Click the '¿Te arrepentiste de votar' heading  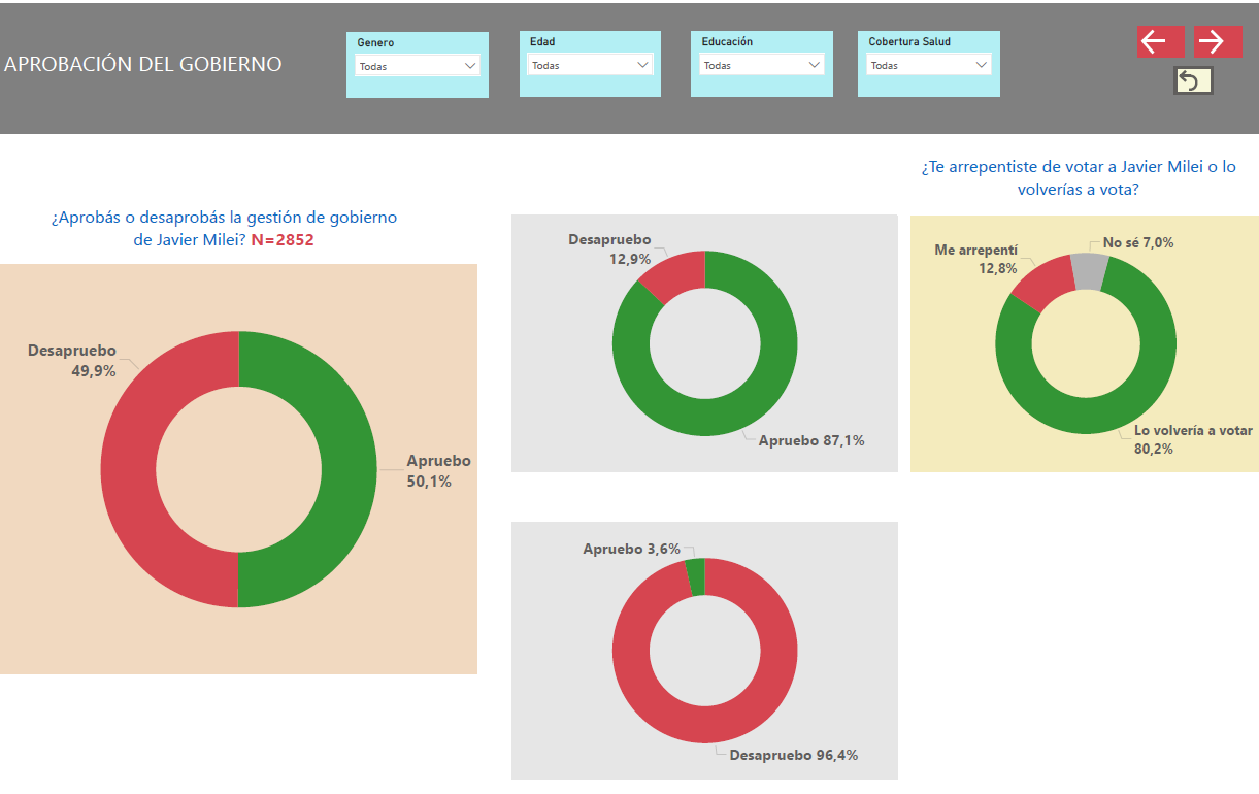(1078, 178)
